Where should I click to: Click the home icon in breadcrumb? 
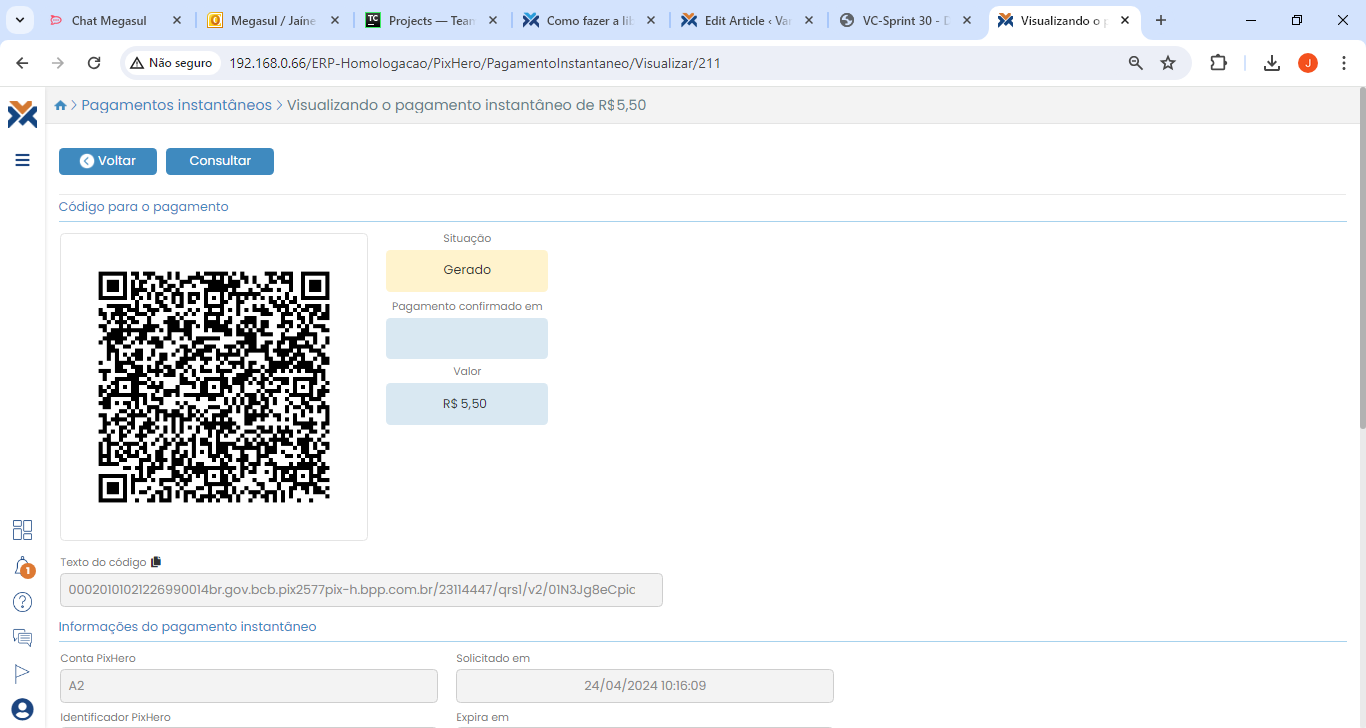61,106
